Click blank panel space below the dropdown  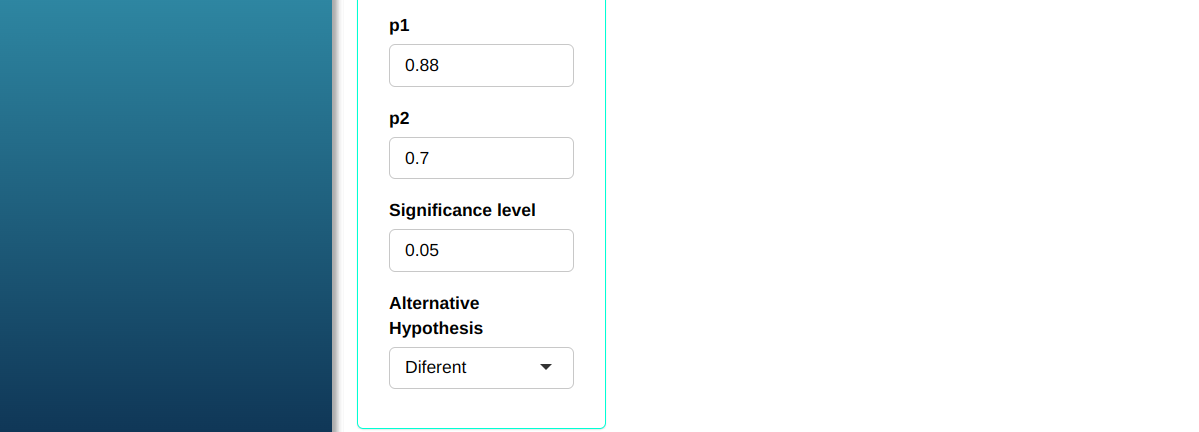[481, 408]
